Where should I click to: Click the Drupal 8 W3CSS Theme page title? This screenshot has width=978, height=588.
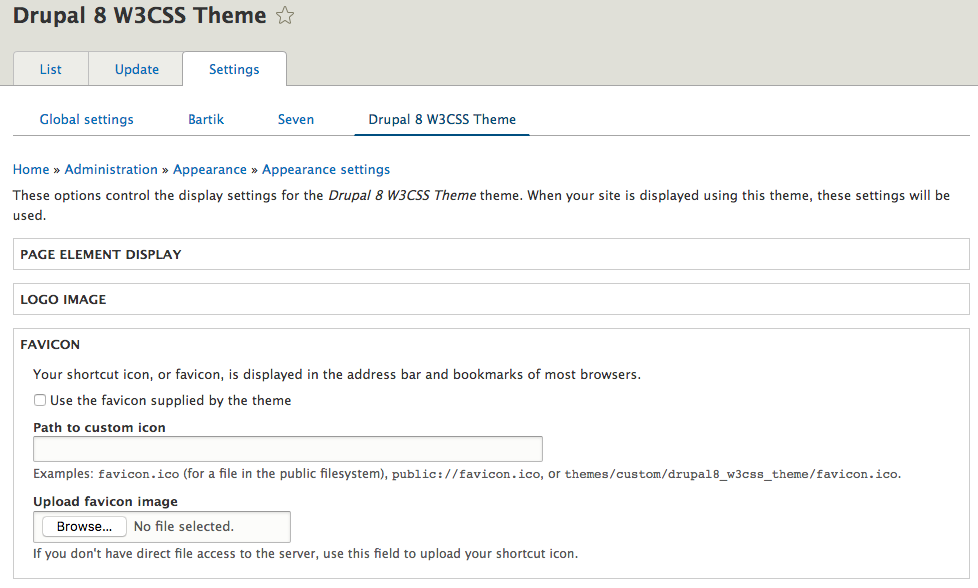pyautogui.click(x=140, y=15)
